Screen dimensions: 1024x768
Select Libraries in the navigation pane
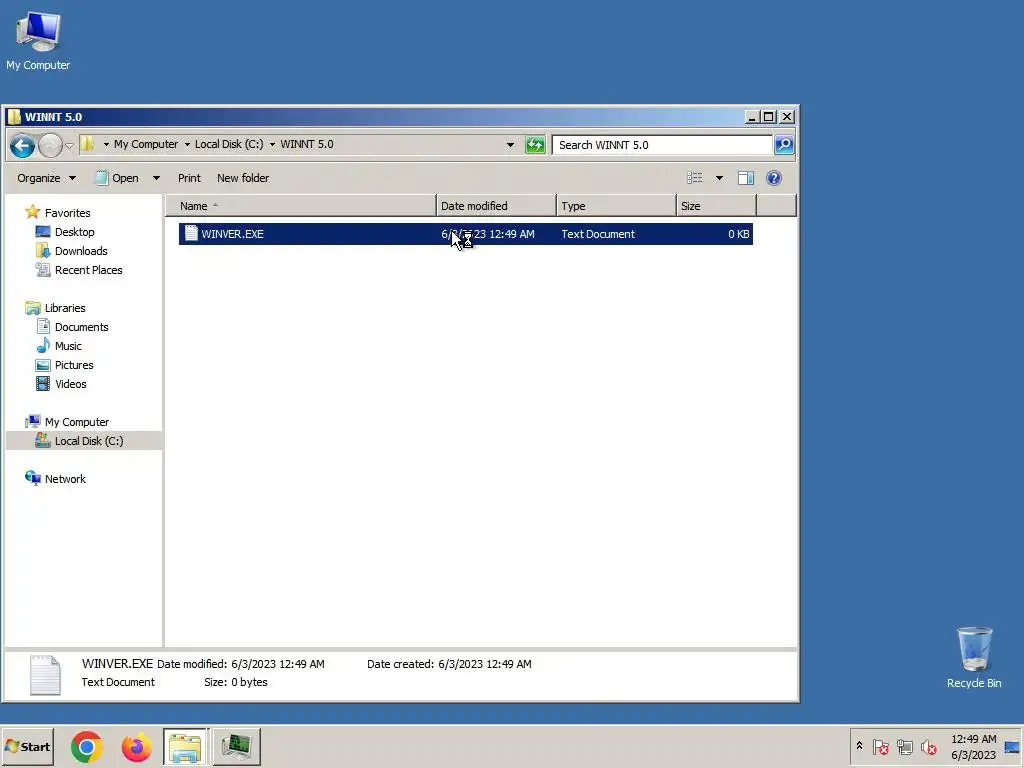click(x=65, y=308)
